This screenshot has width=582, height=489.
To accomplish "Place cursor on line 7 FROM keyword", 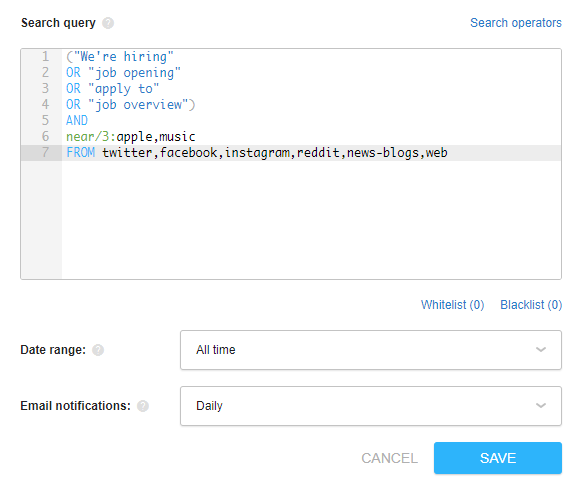I will tap(81, 153).
